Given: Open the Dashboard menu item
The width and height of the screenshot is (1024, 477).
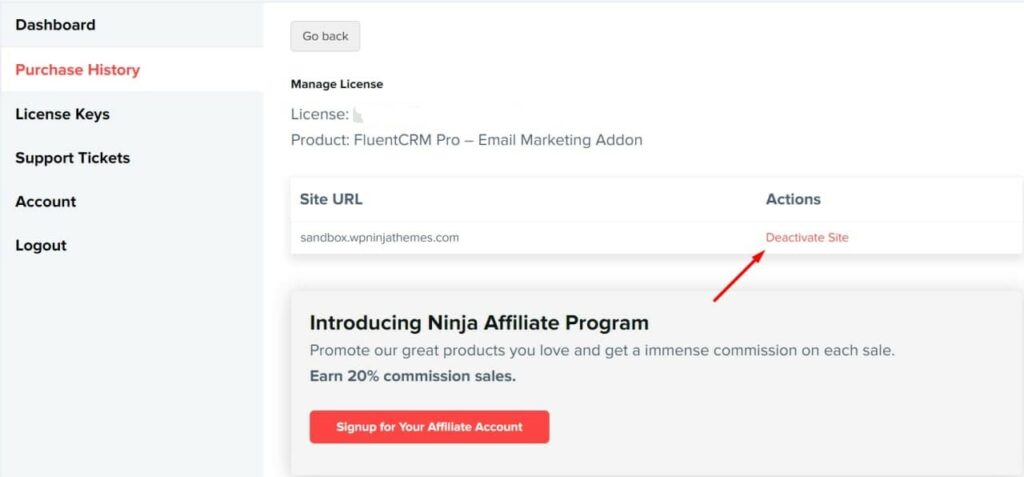Looking at the screenshot, I should coord(56,25).
